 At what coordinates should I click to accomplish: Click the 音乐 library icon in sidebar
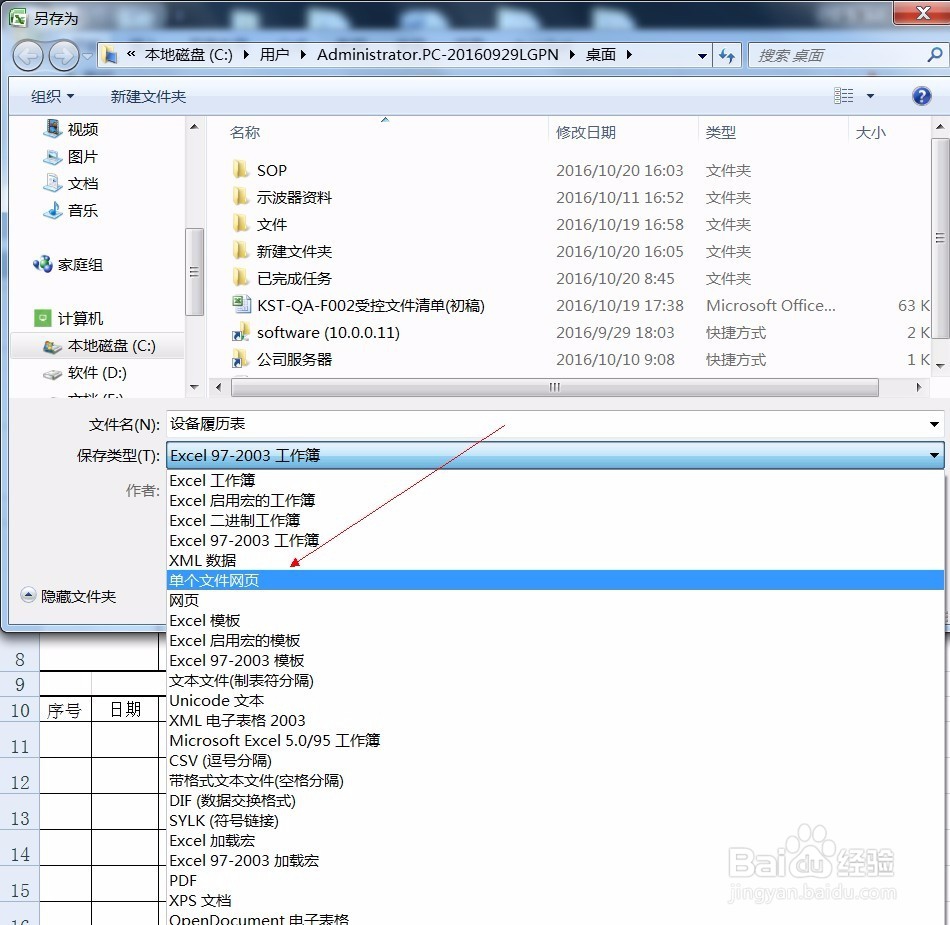click(x=53, y=210)
